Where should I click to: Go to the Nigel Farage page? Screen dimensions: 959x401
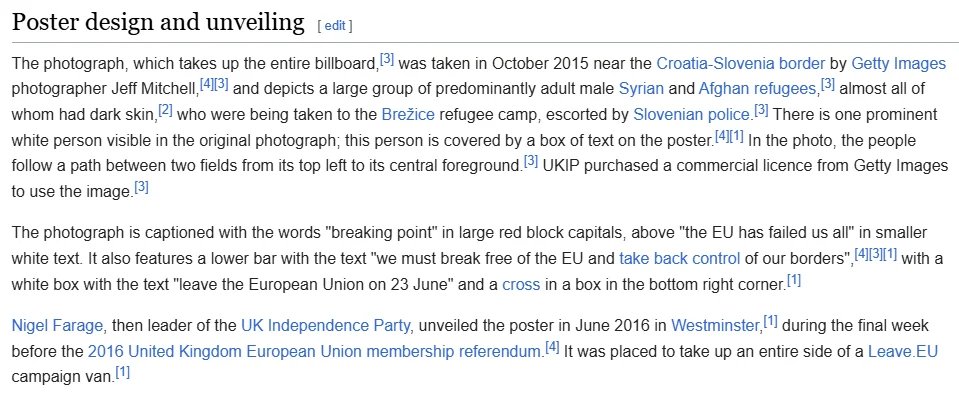[57, 326]
